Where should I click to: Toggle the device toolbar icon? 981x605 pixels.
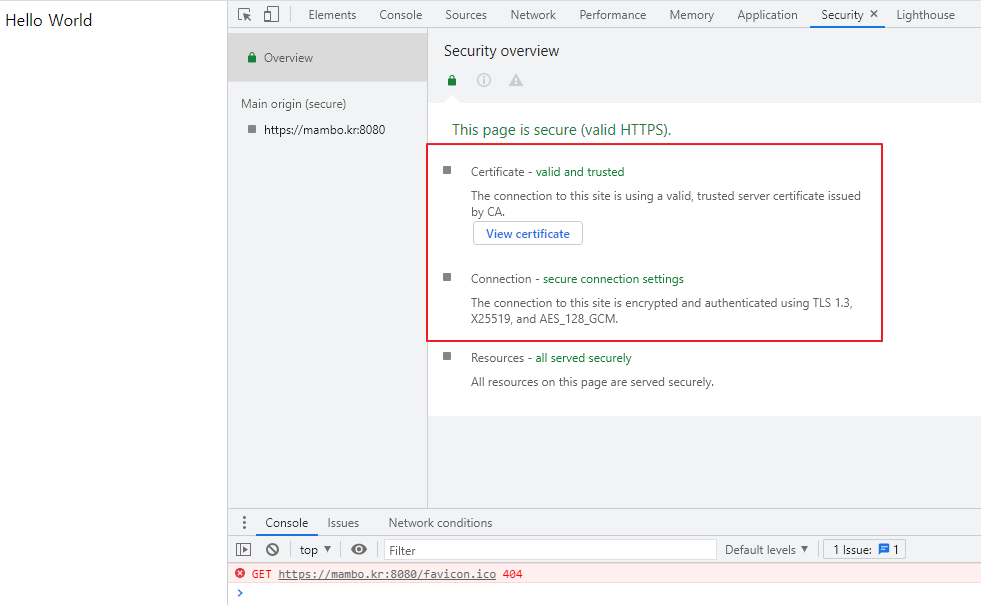click(271, 15)
